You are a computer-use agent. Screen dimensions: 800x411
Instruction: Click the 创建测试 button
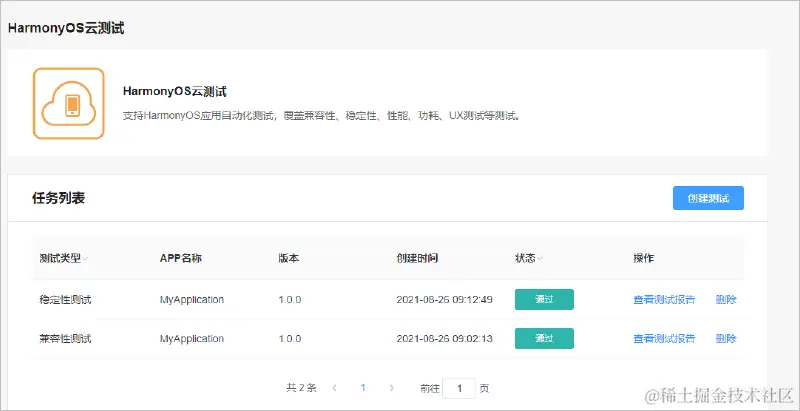coord(708,198)
